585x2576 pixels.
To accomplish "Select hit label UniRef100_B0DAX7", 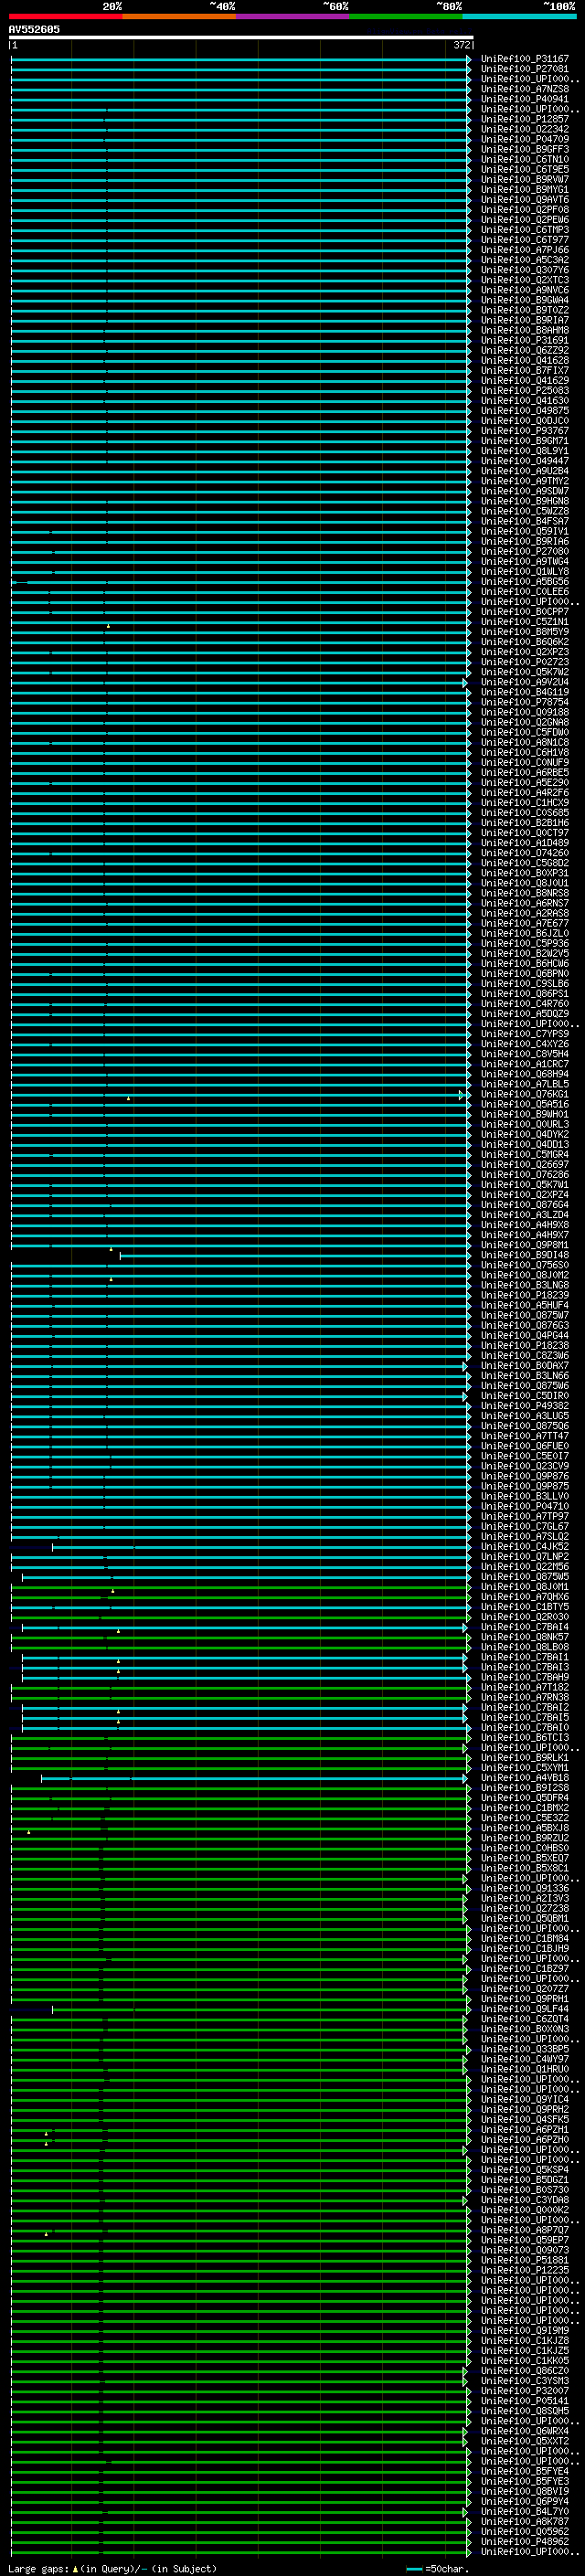I will click(525, 1365).
